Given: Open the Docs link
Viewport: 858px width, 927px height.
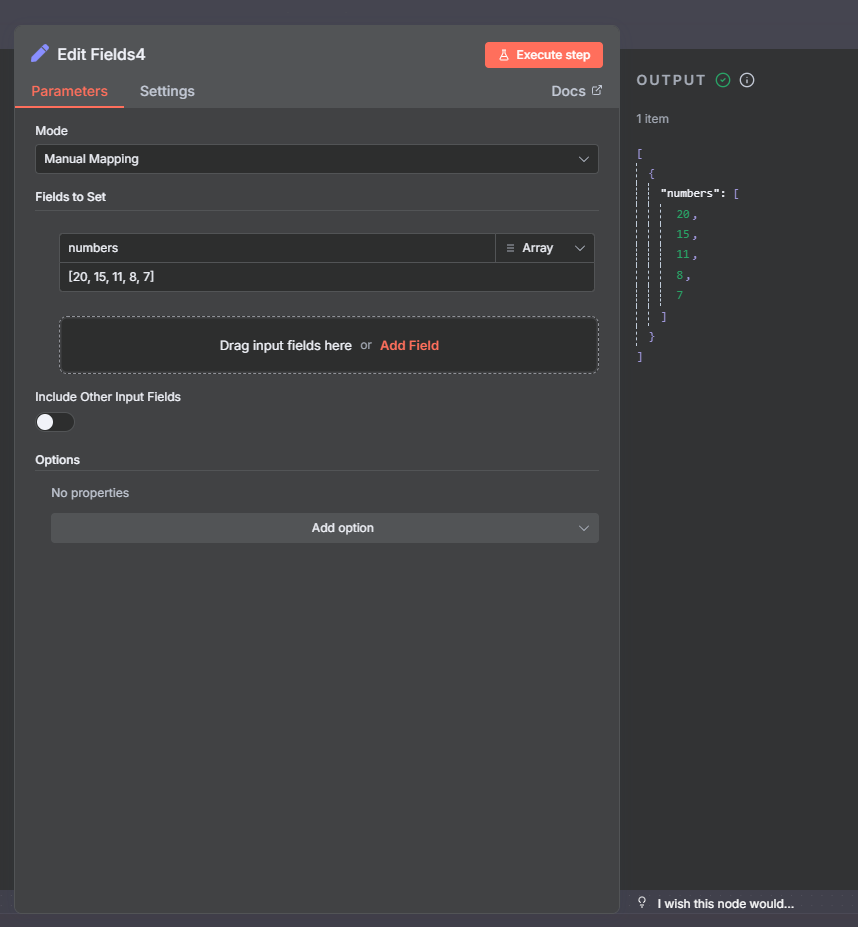Looking at the screenshot, I should pyautogui.click(x=569, y=91).
